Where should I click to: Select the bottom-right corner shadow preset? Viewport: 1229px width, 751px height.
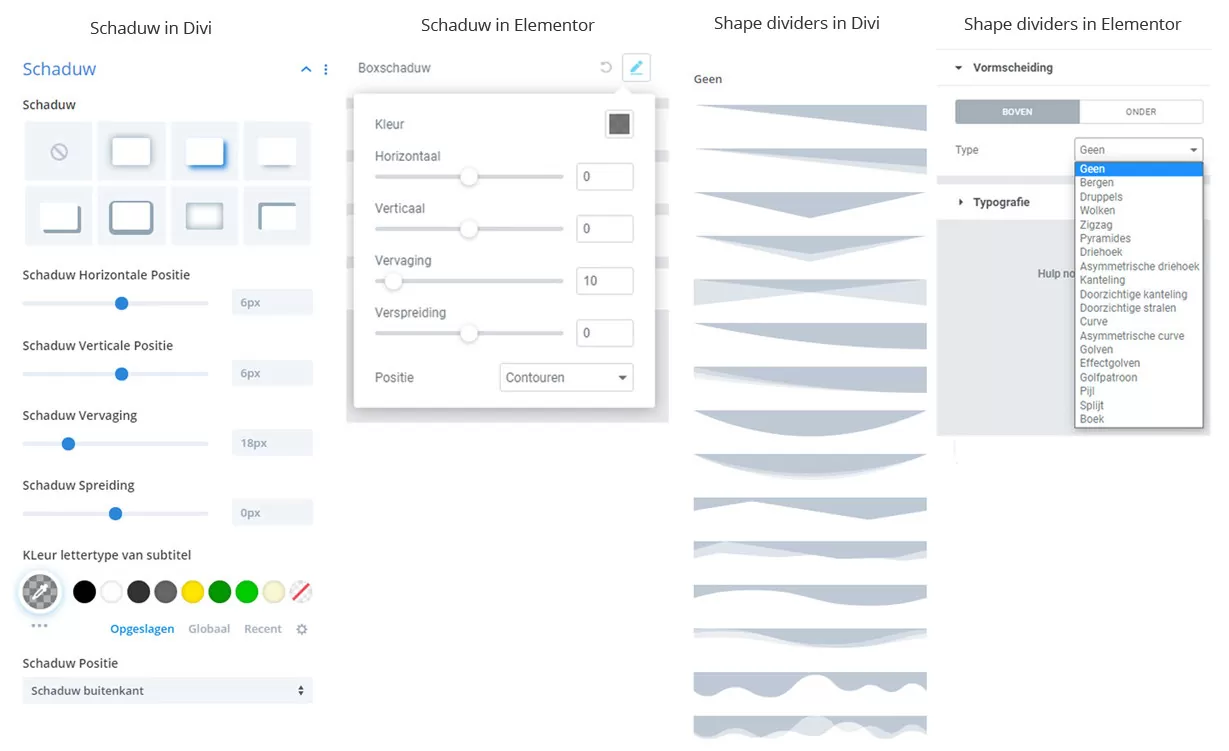(57, 215)
